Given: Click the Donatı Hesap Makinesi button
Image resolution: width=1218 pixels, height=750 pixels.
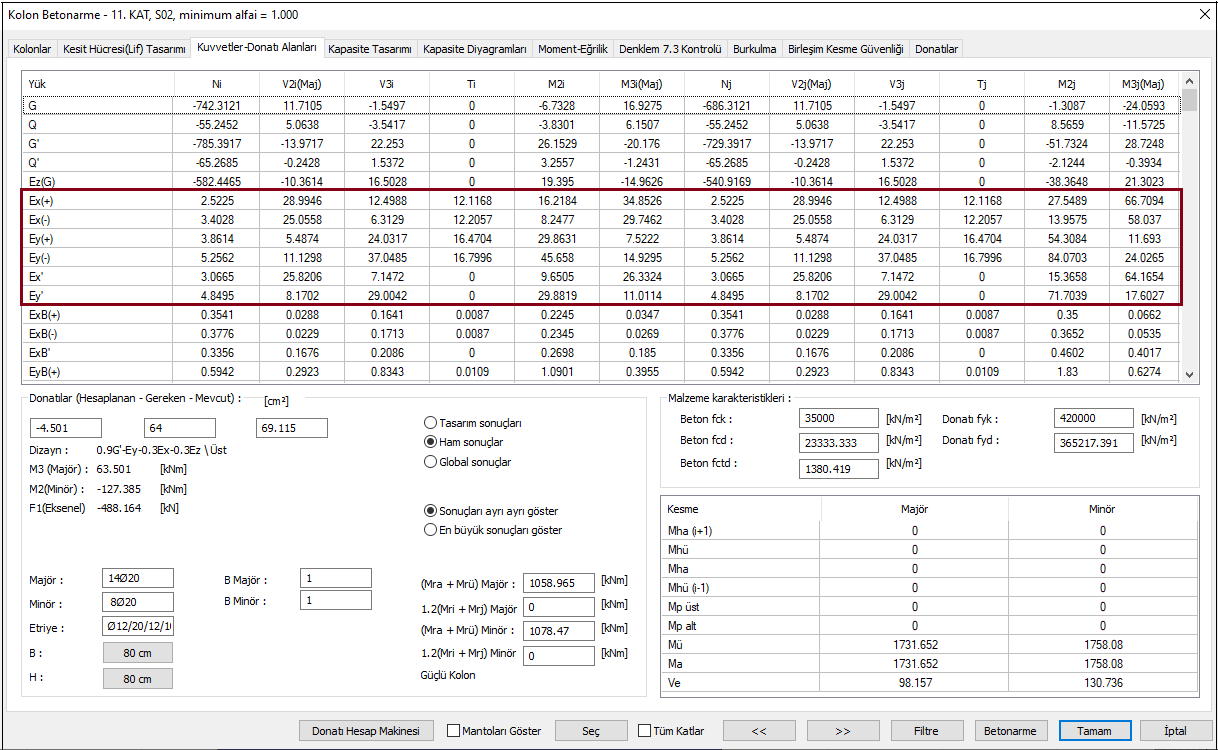Looking at the screenshot, I should pyautogui.click(x=372, y=731).
